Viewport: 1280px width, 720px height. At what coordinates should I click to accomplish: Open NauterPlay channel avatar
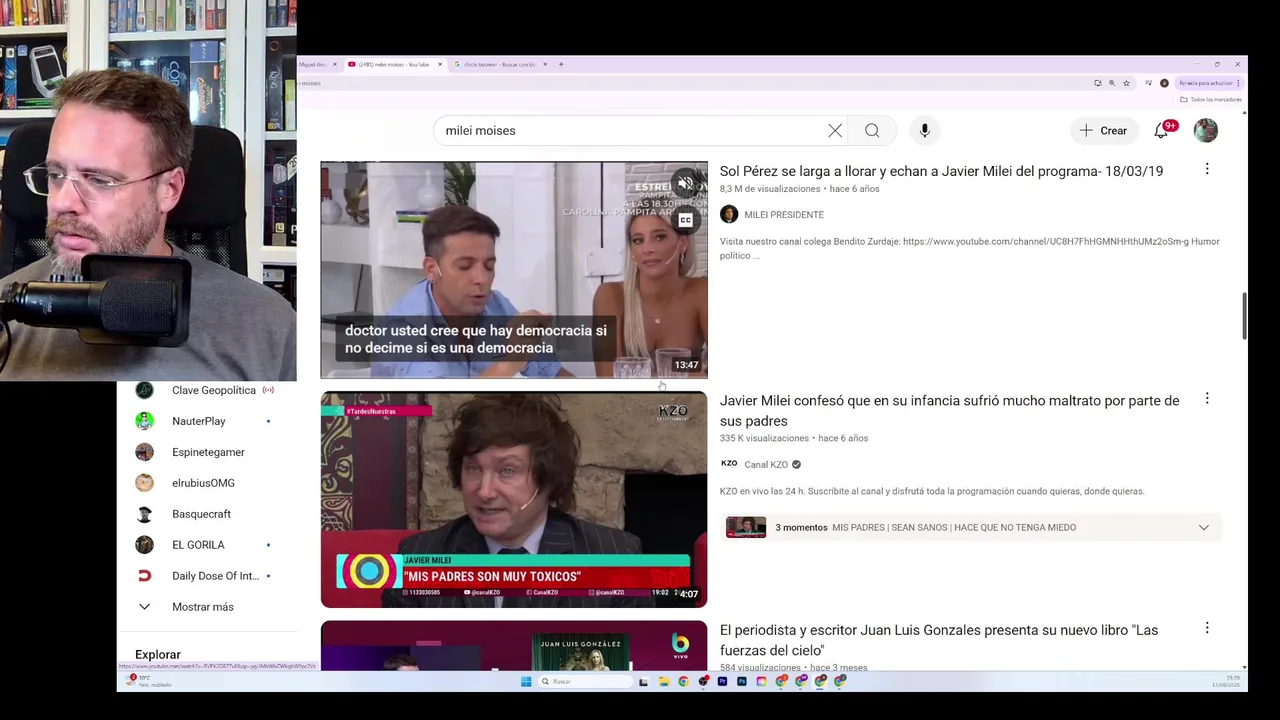coord(145,421)
